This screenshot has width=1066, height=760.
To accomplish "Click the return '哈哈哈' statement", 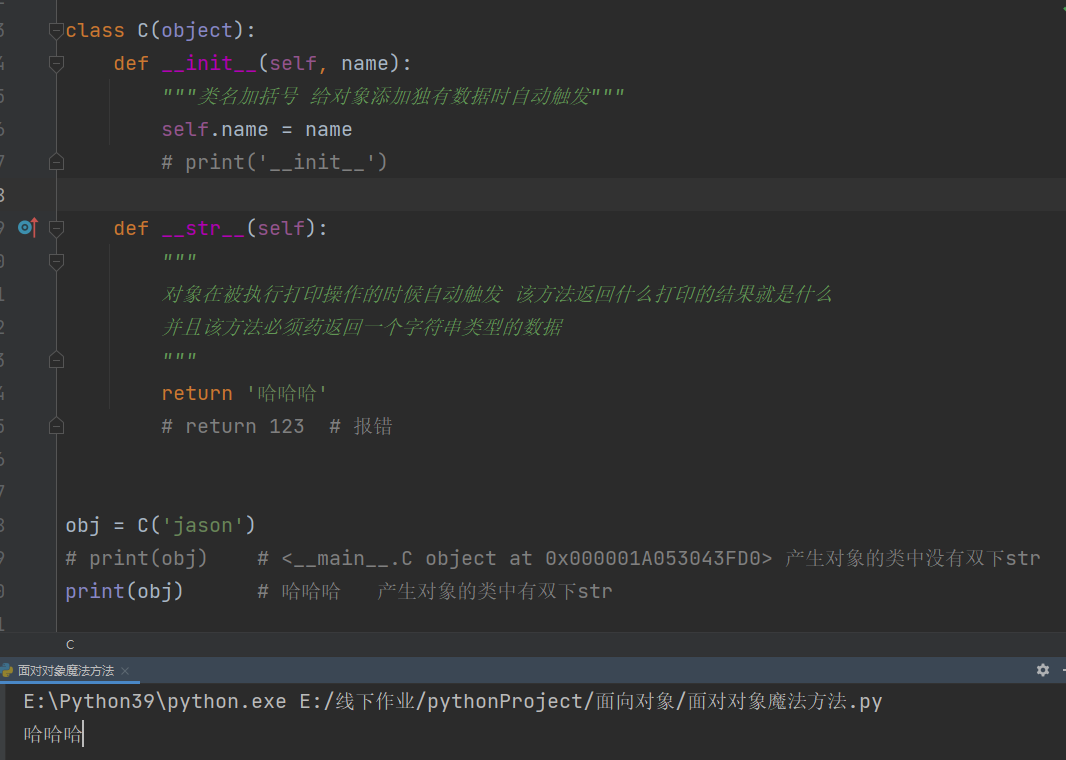I will [x=244, y=394].
